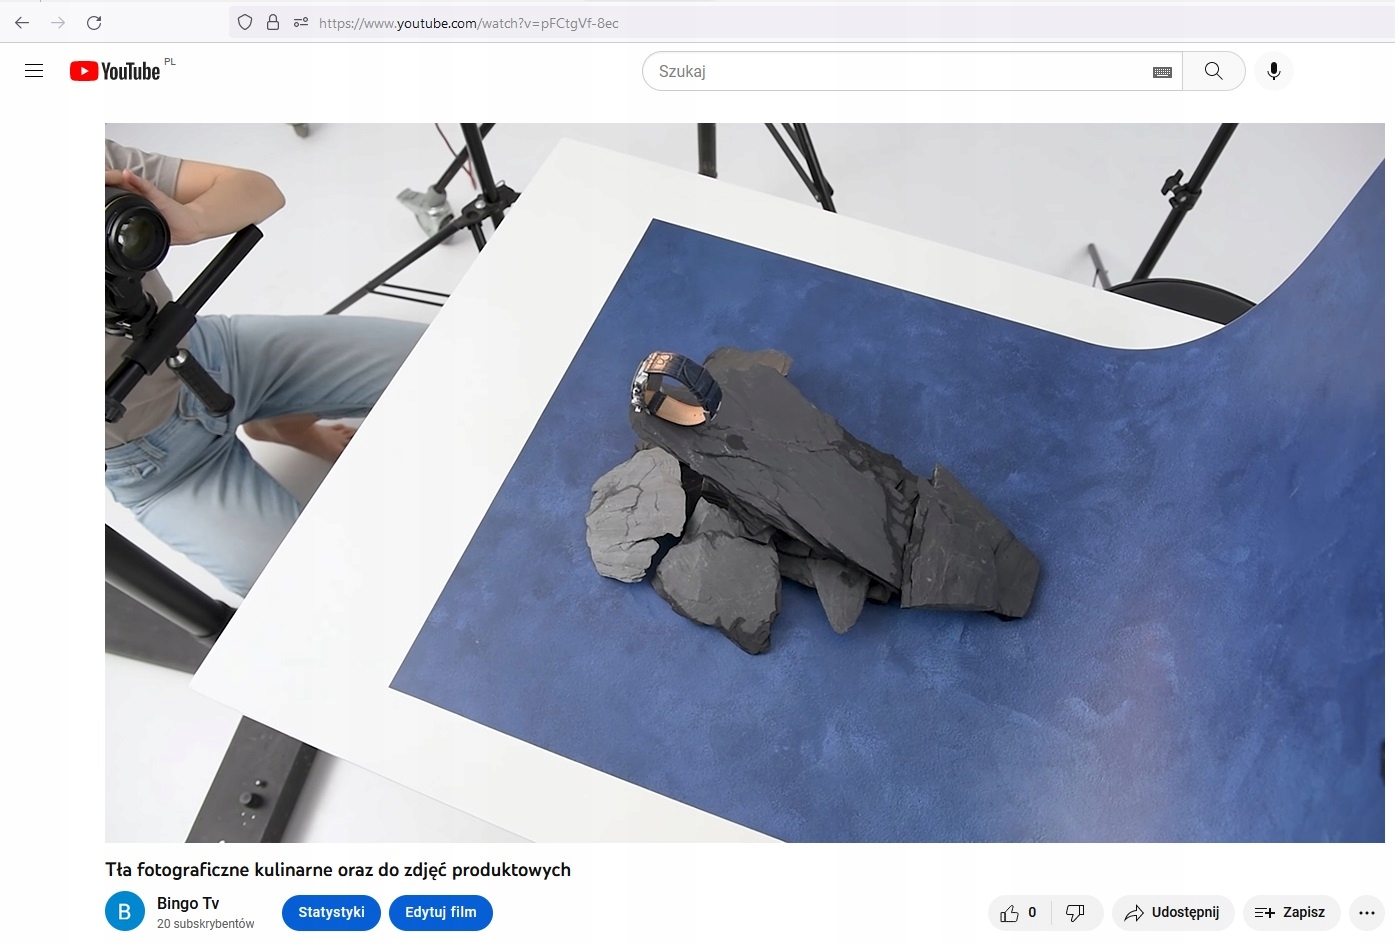1395x944 pixels.
Task: Click the dislike thumbs-down button
Action: [1076, 912]
